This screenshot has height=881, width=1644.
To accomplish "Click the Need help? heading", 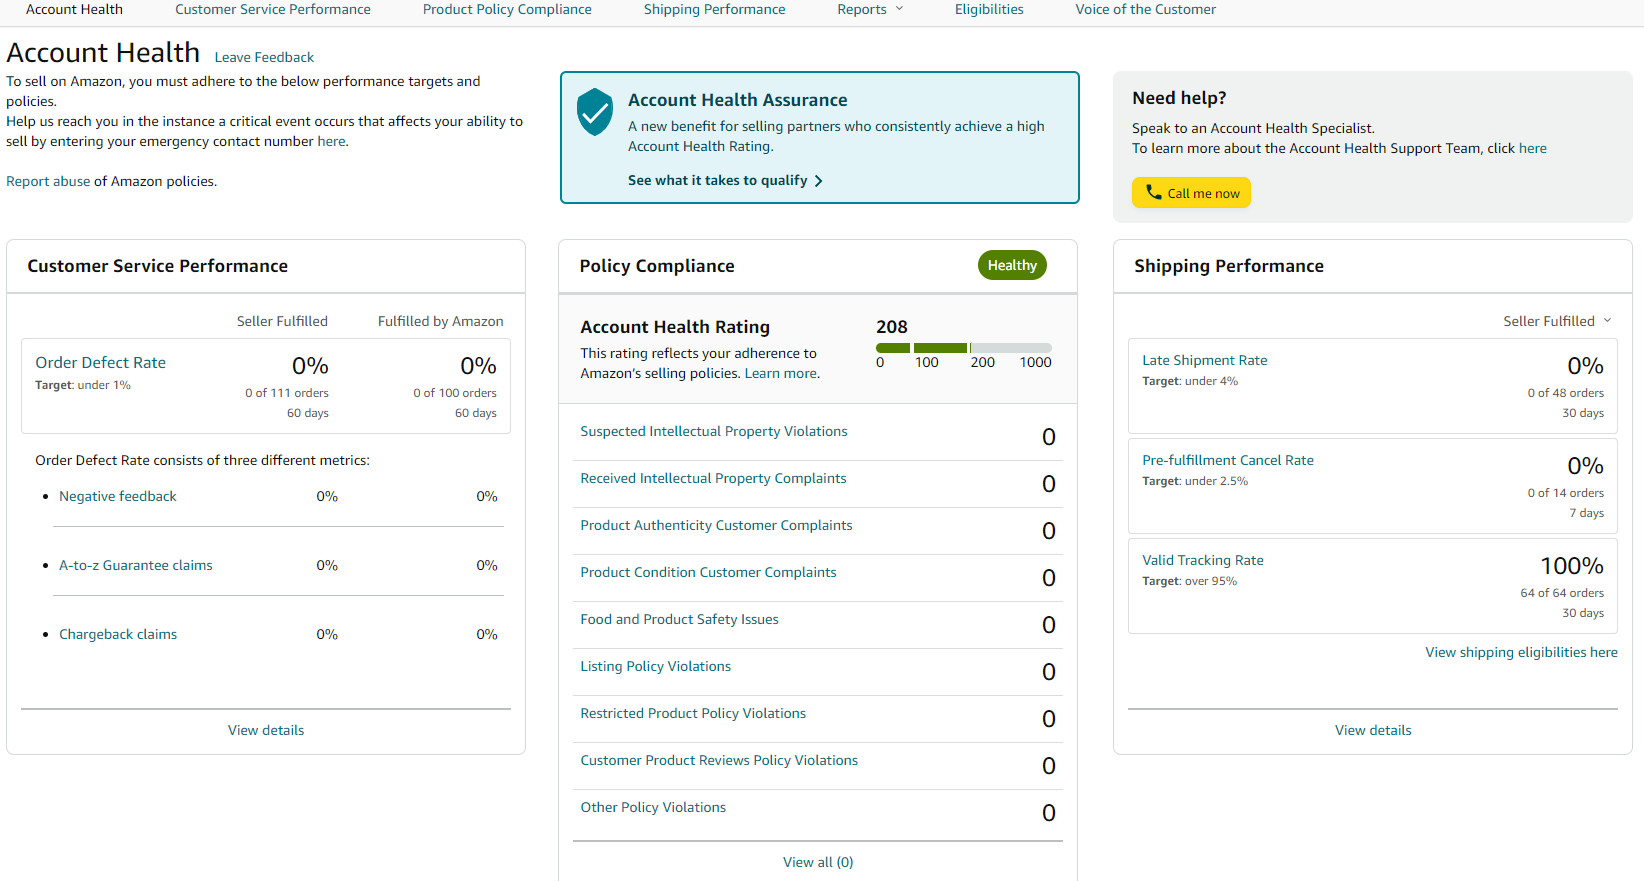I will click(x=1179, y=98).
